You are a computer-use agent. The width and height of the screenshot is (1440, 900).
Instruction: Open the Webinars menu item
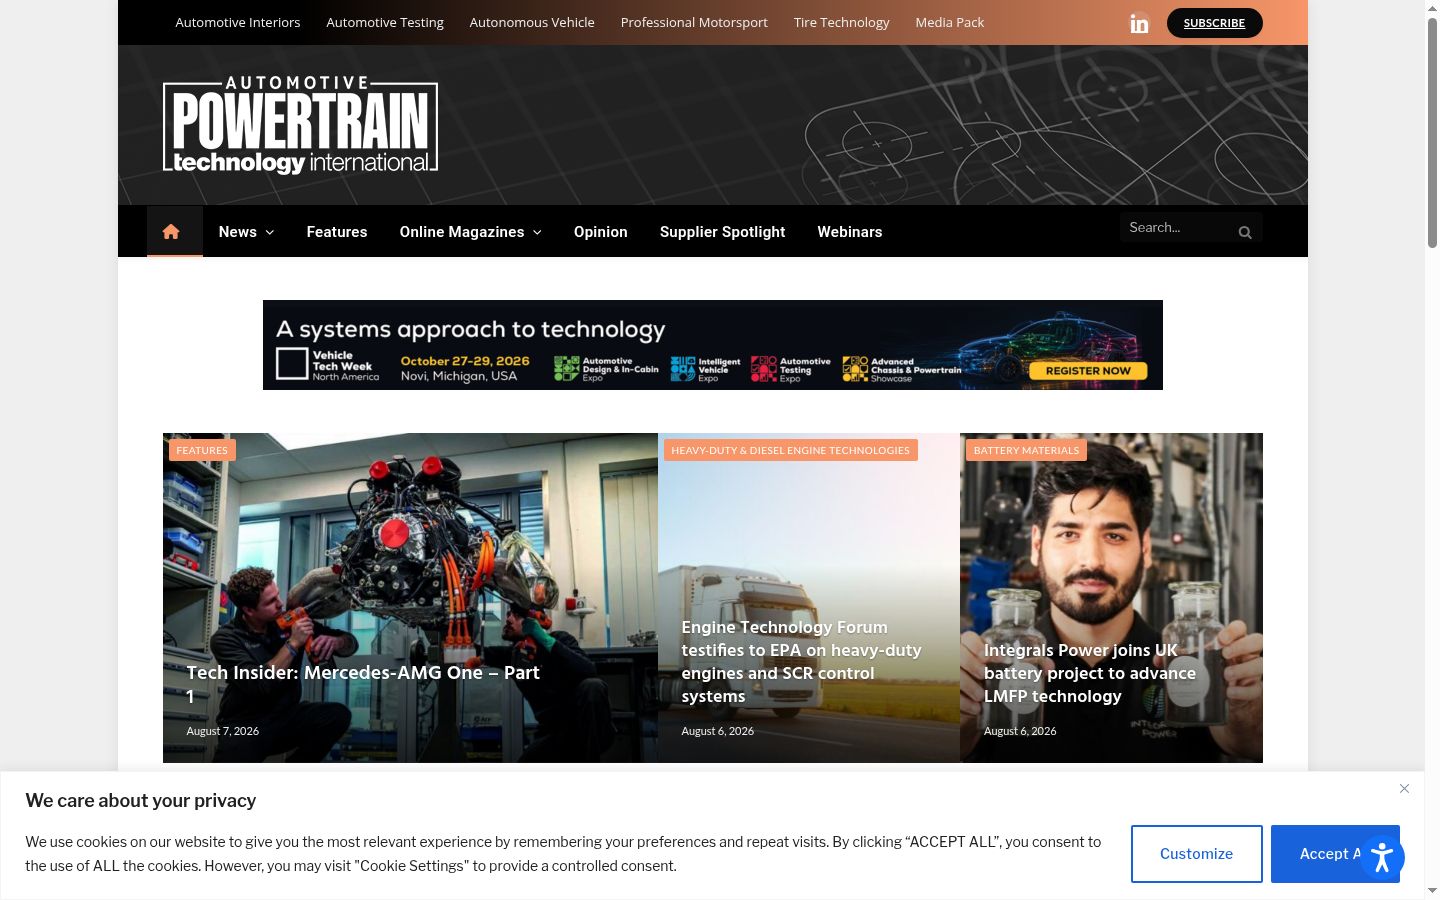pyautogui.click(x=850, y=232)
